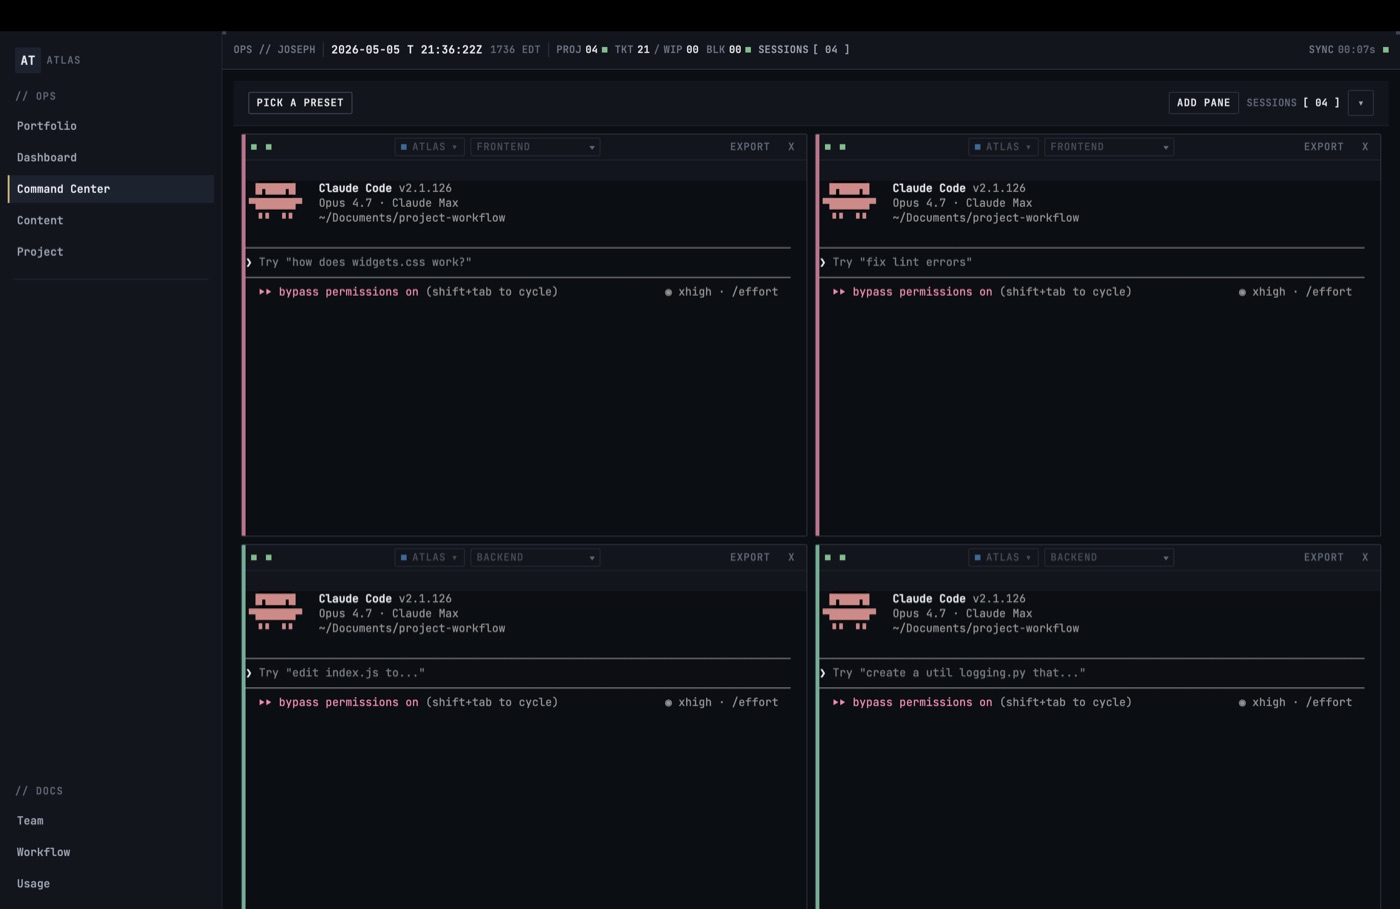Screen dimensions: 1400x909
Task: Click effort dot before xhigh in logging.py pane
Action: [x=1242, y=703]
